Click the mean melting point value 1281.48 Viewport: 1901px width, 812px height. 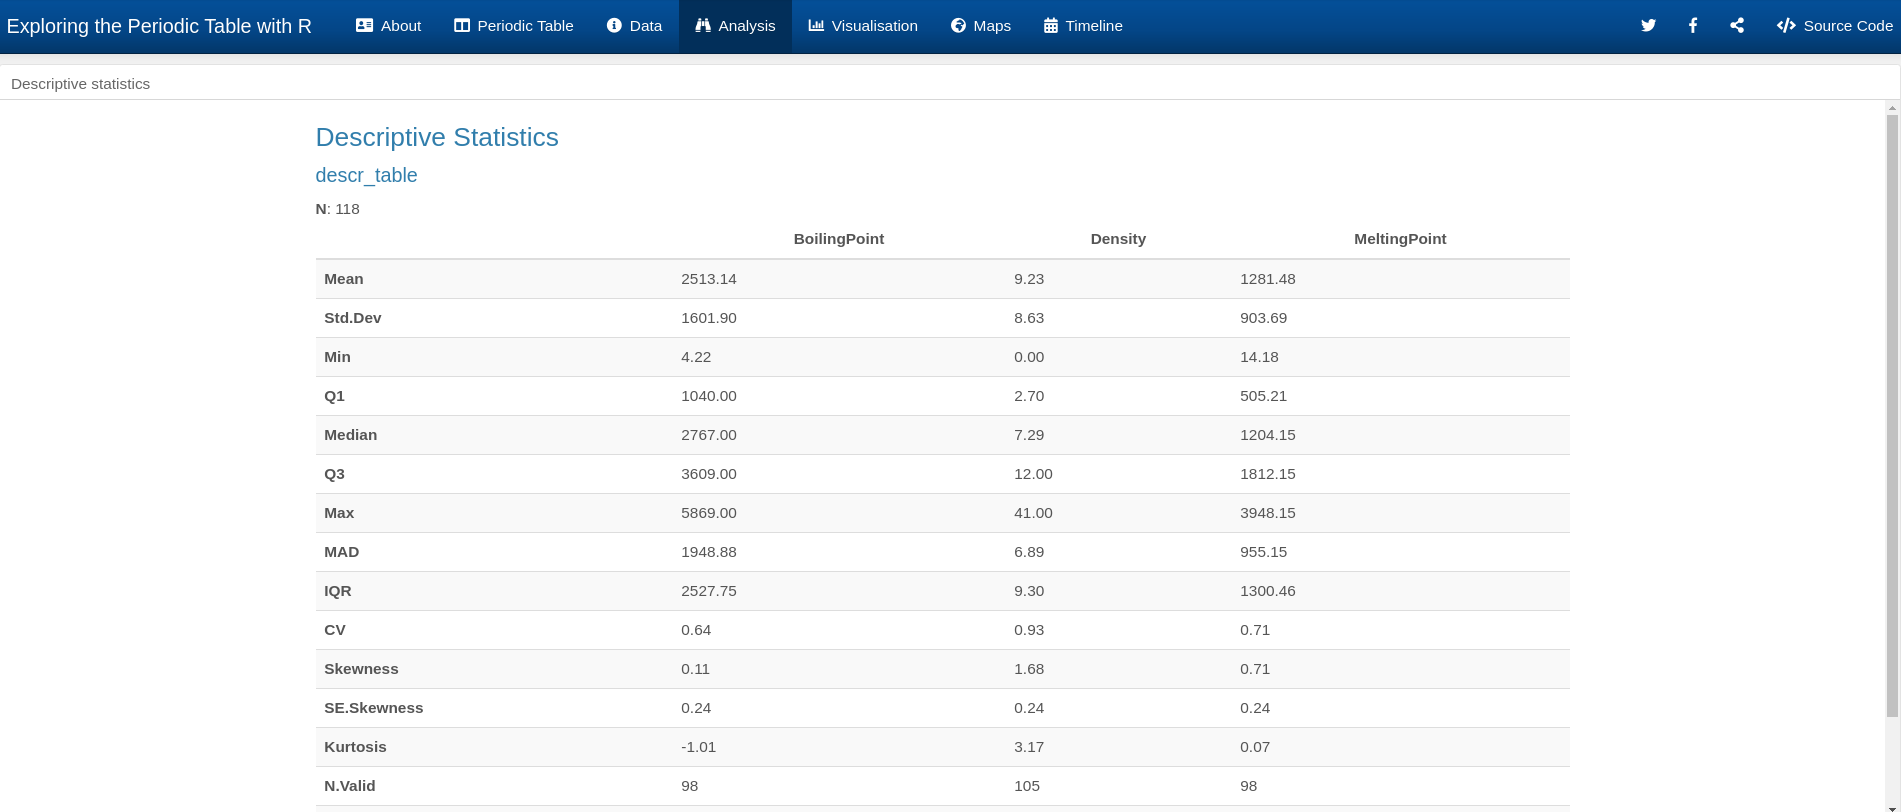(1268, 279)
